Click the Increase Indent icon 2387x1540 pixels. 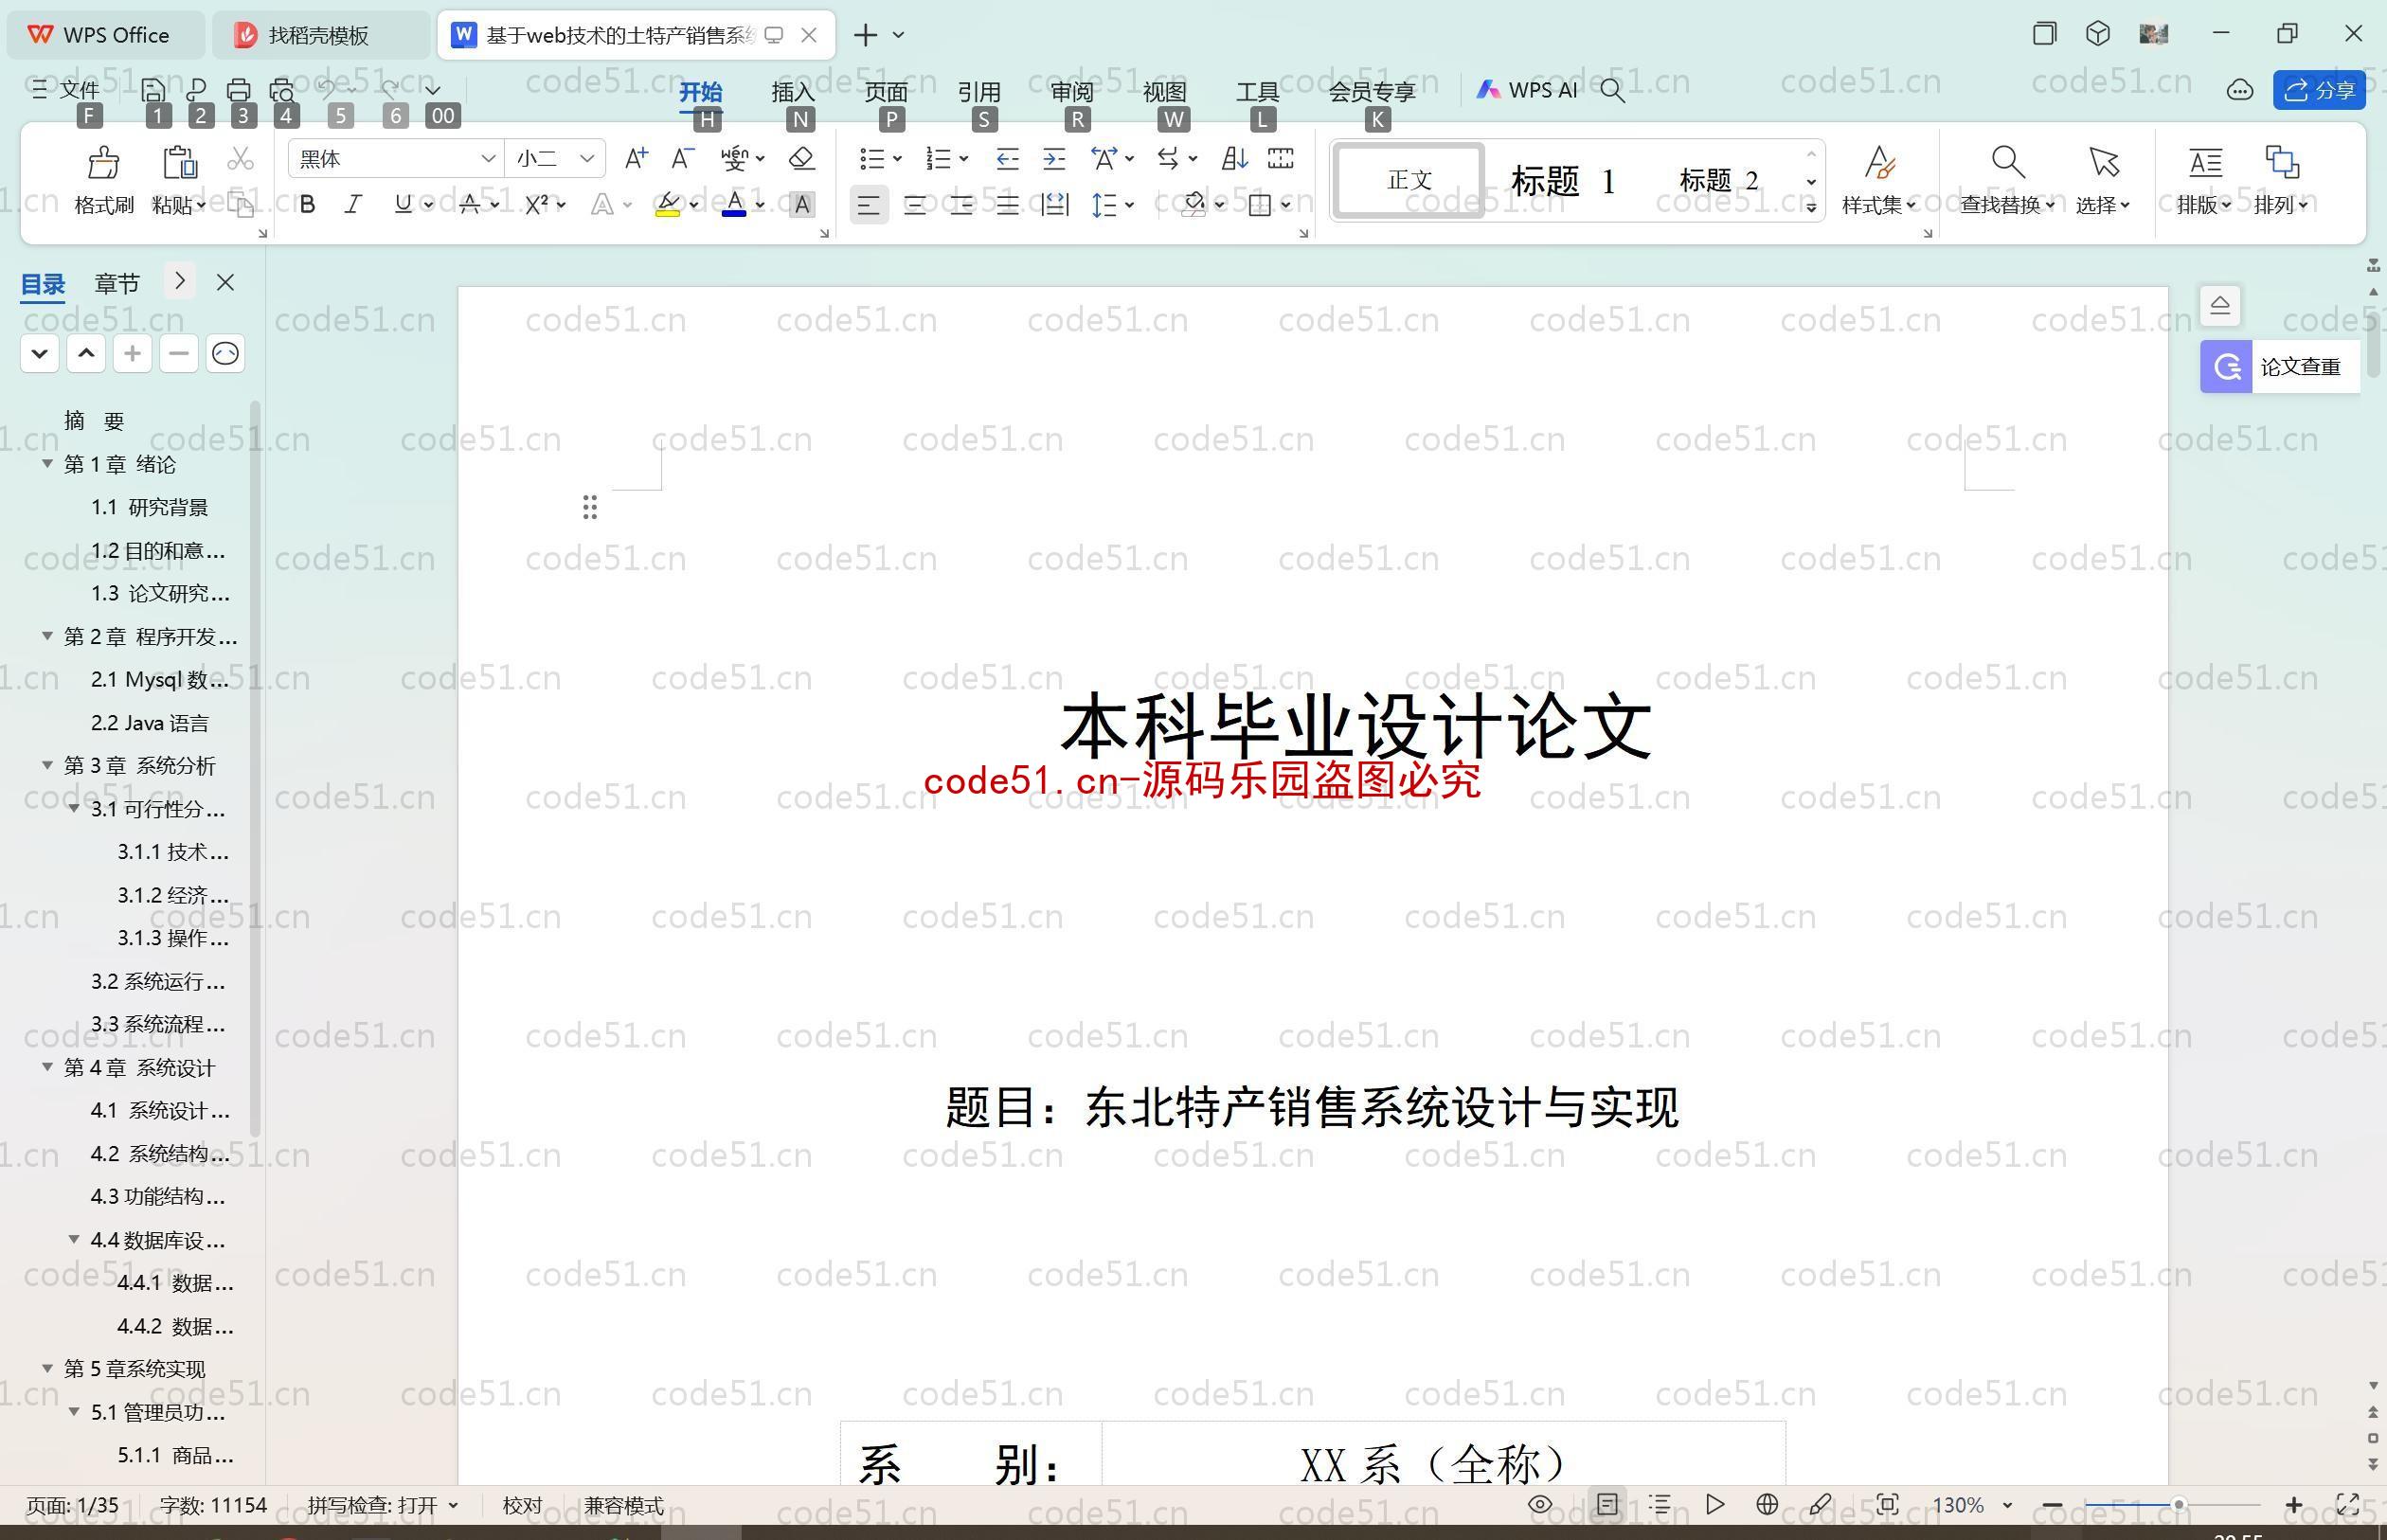[1054, 158]
